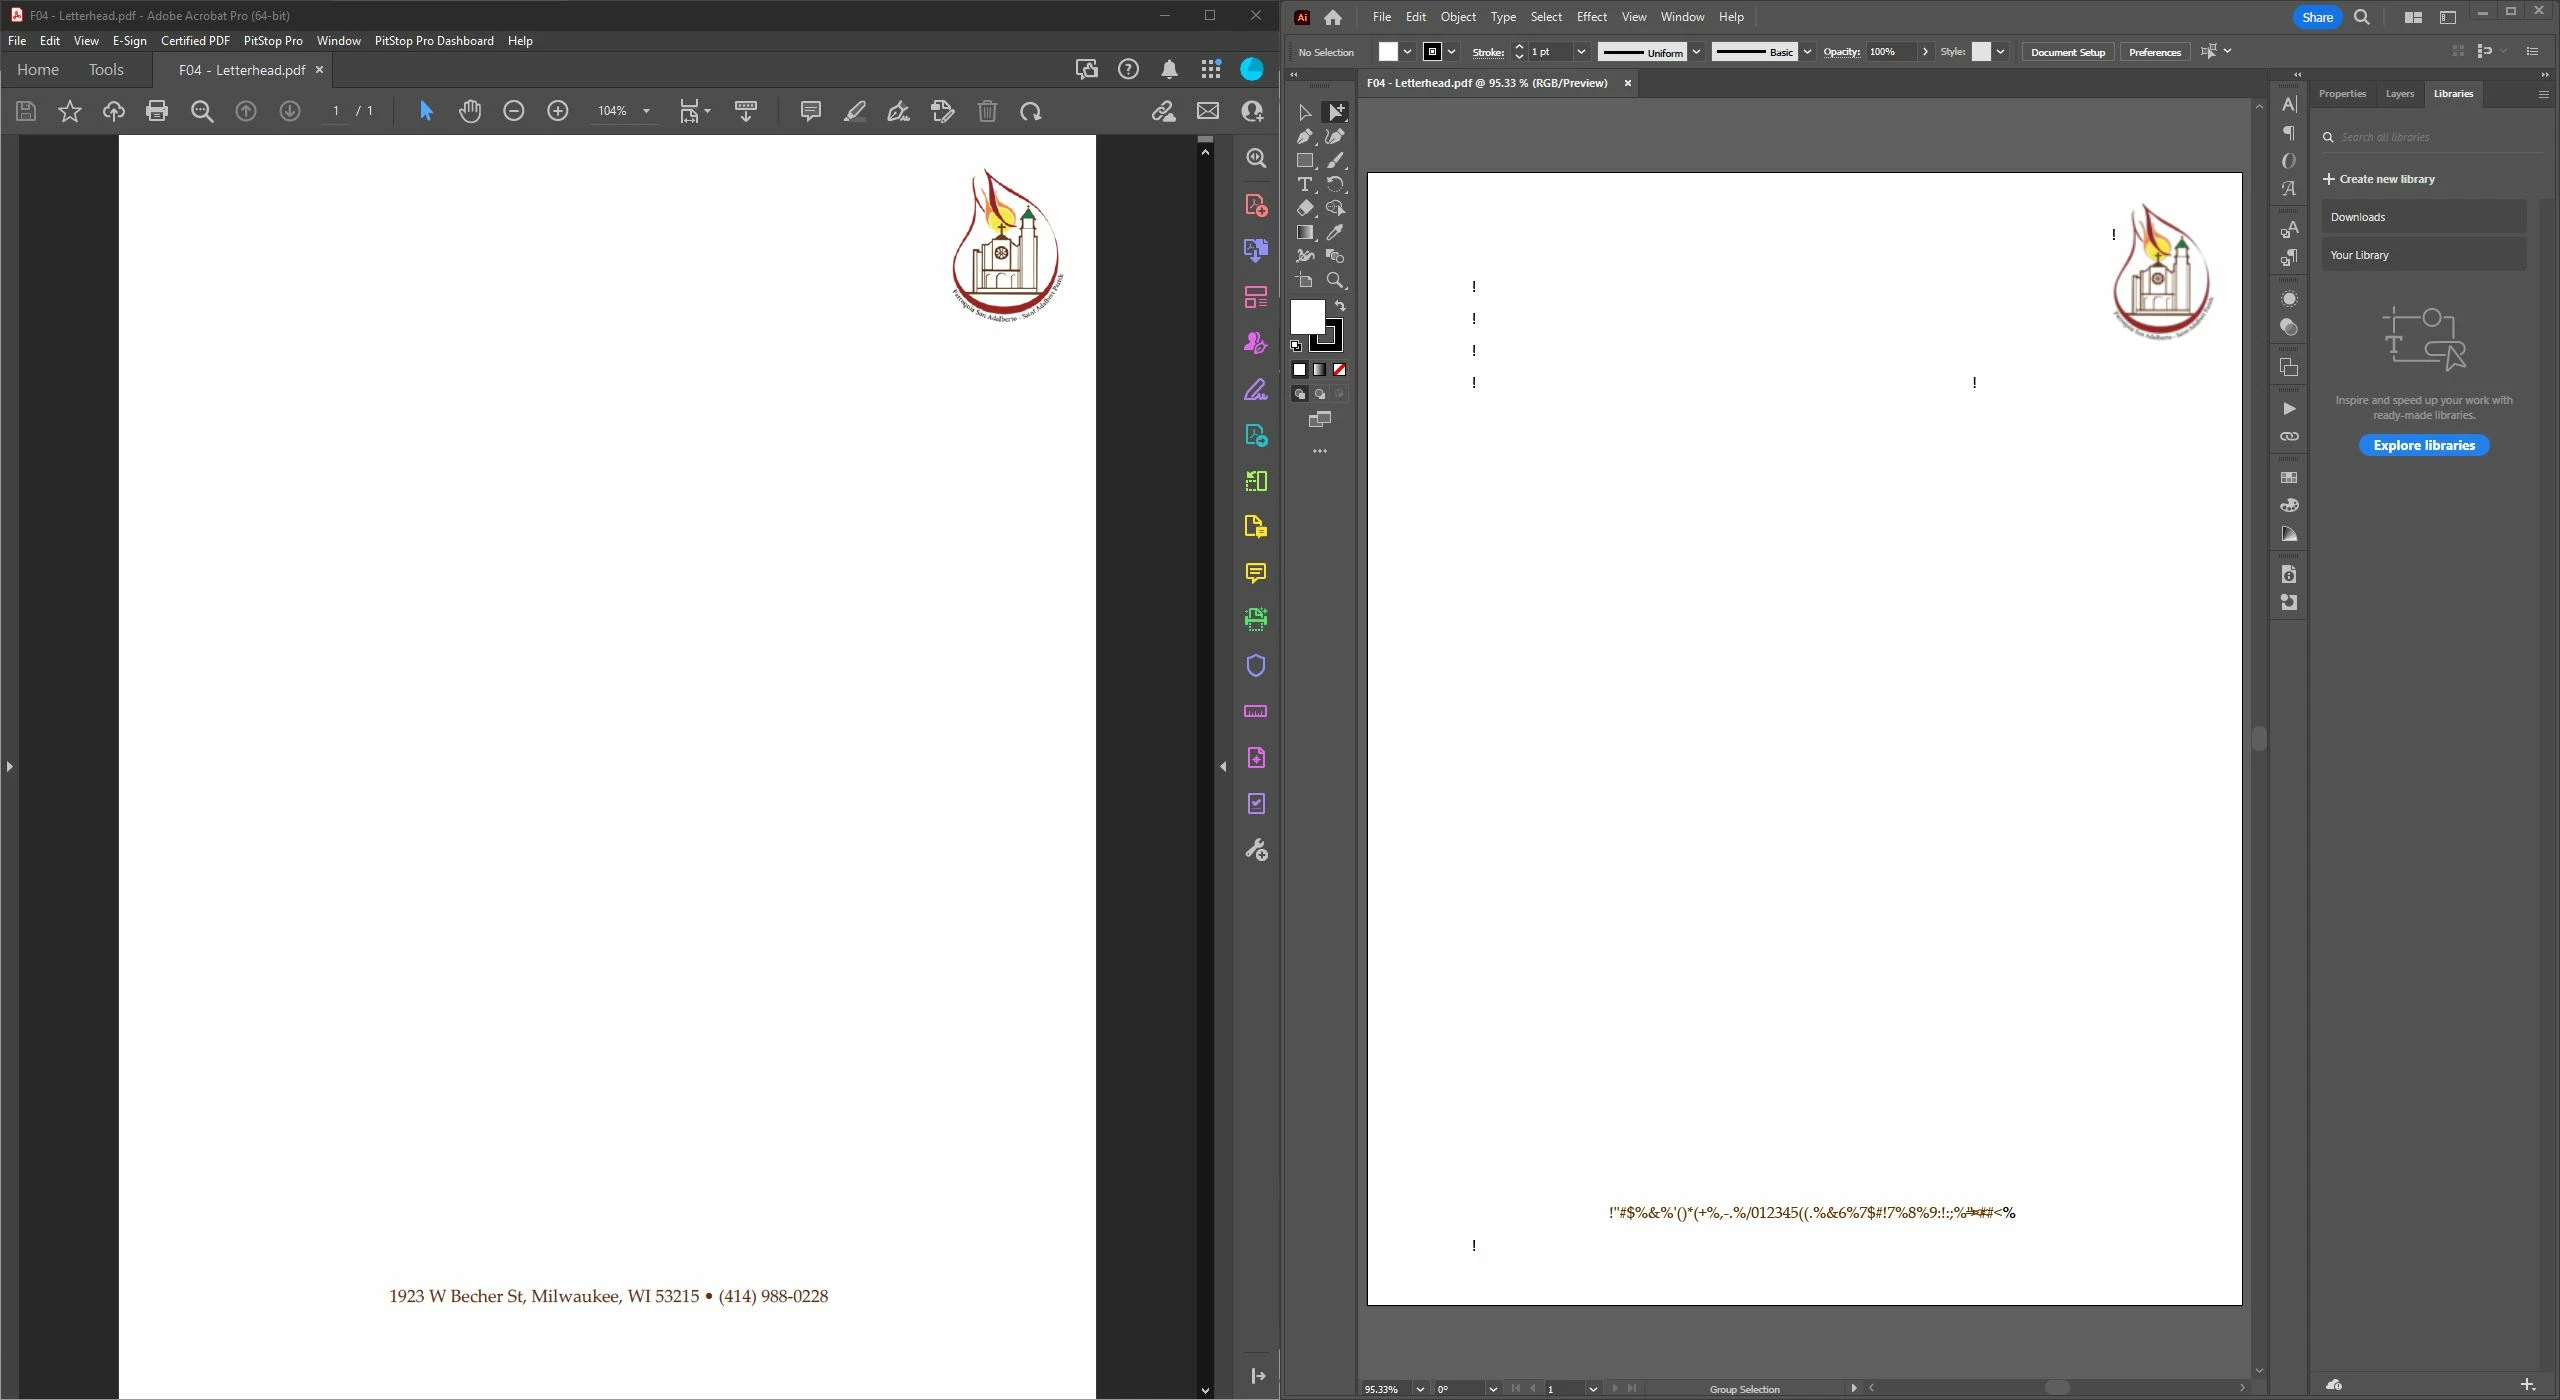2560x1400 pixels.
Task: Select the Type tool in Illustrator
Action: (x=1304, y=185)
